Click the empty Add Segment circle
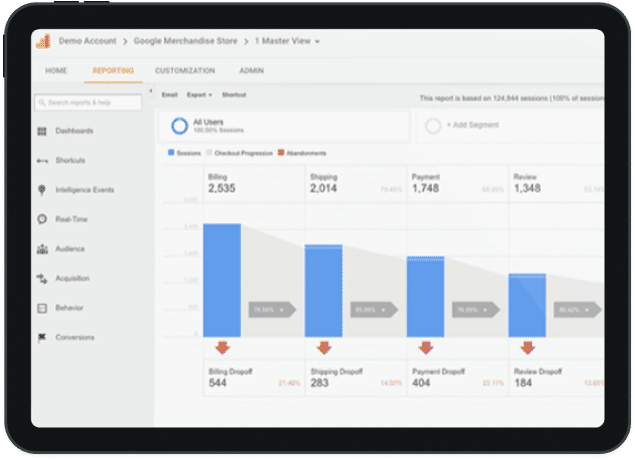 [x=433, y=126]
